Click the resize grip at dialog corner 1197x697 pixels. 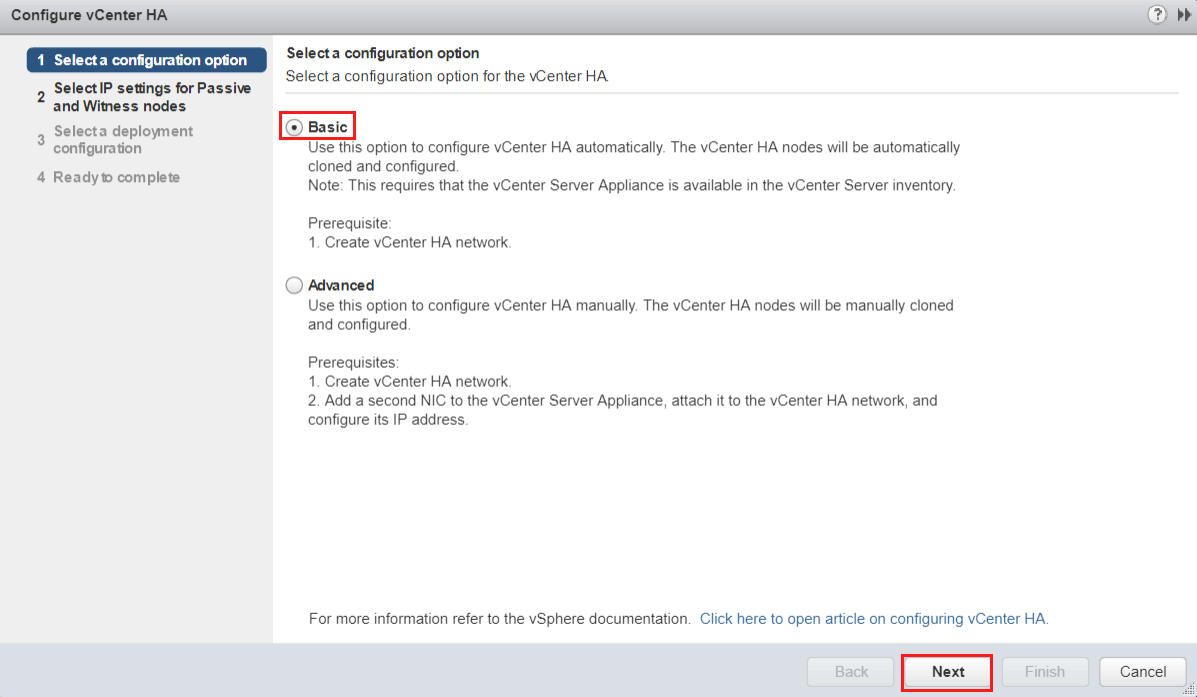1189,690
